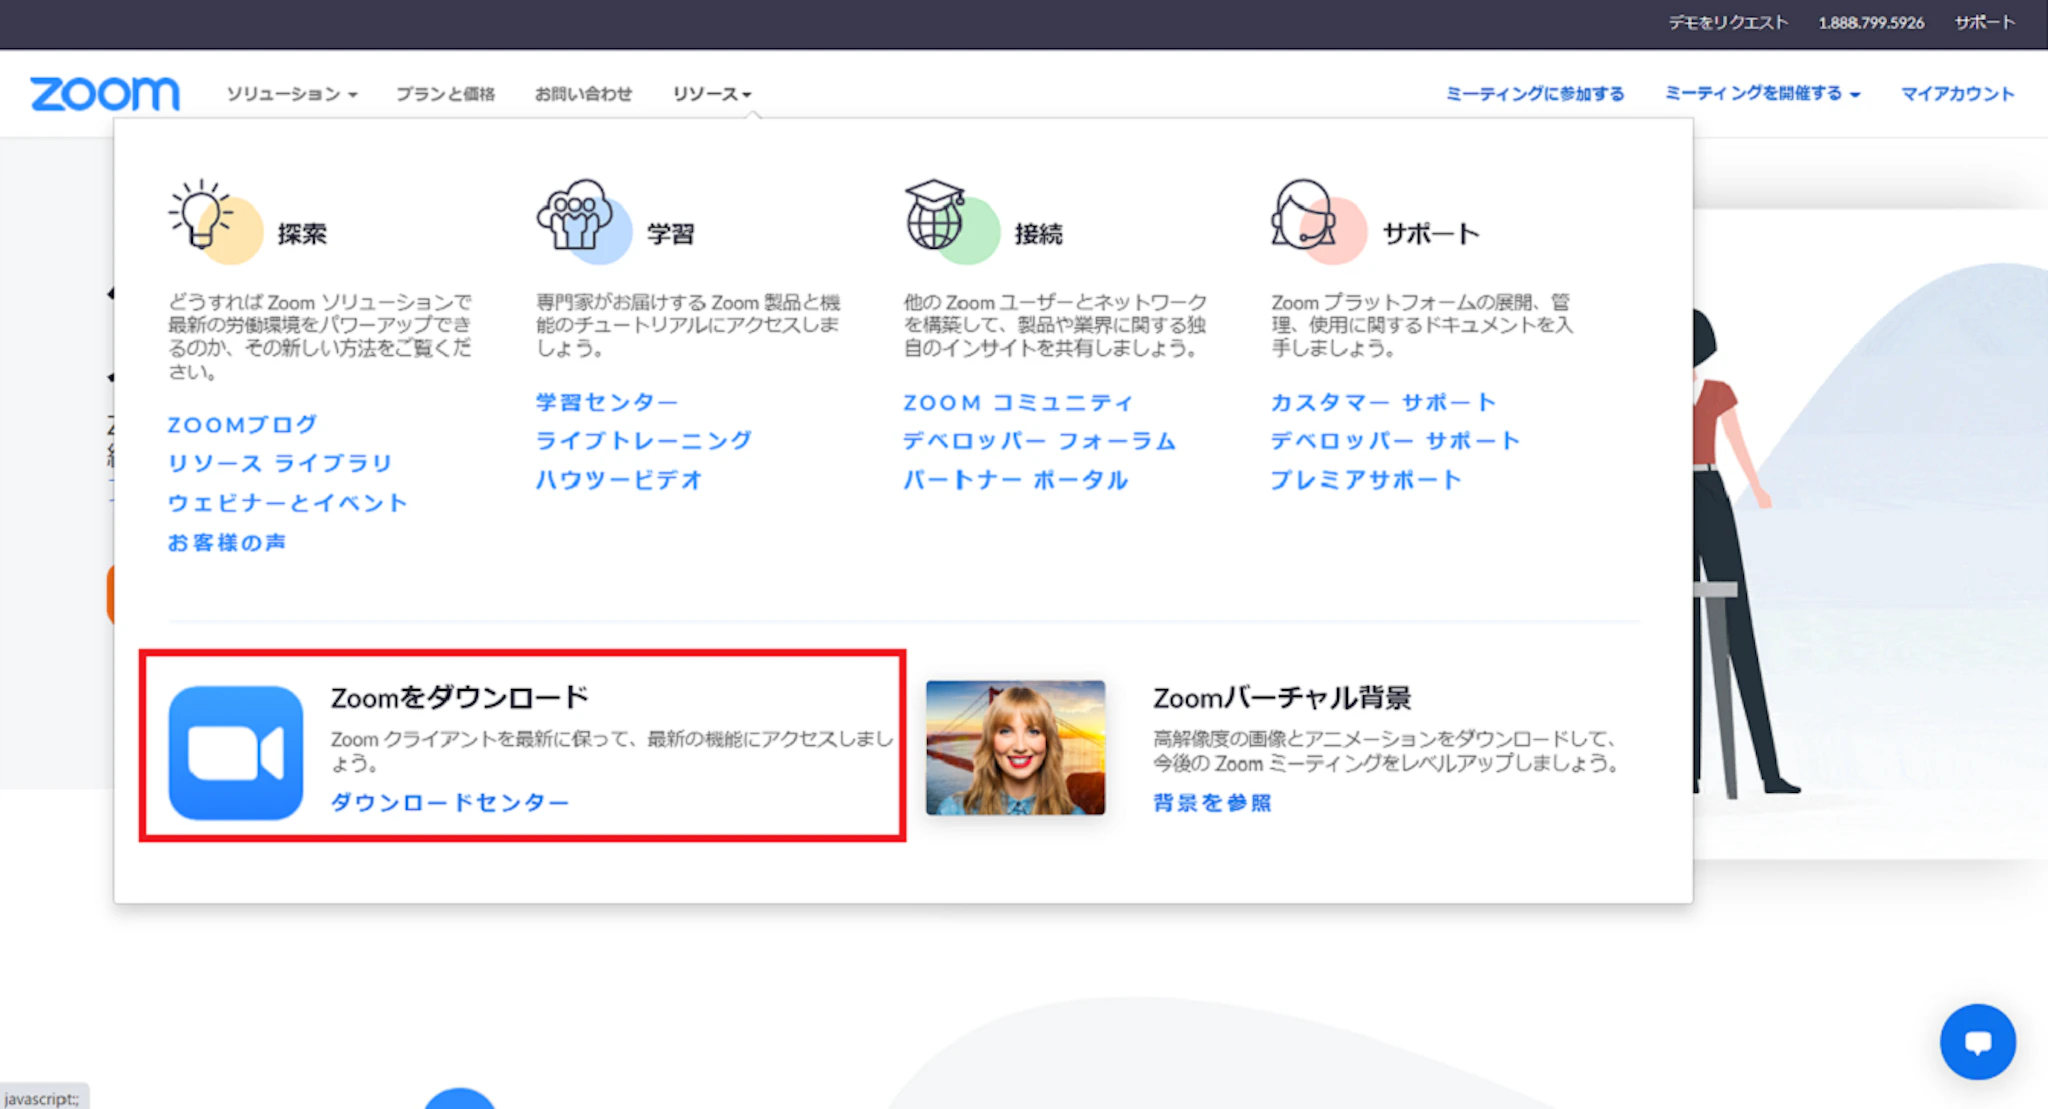
Task: Go to ZOOMブログ link
Action: pyautogui.click(x=242, y=425)
